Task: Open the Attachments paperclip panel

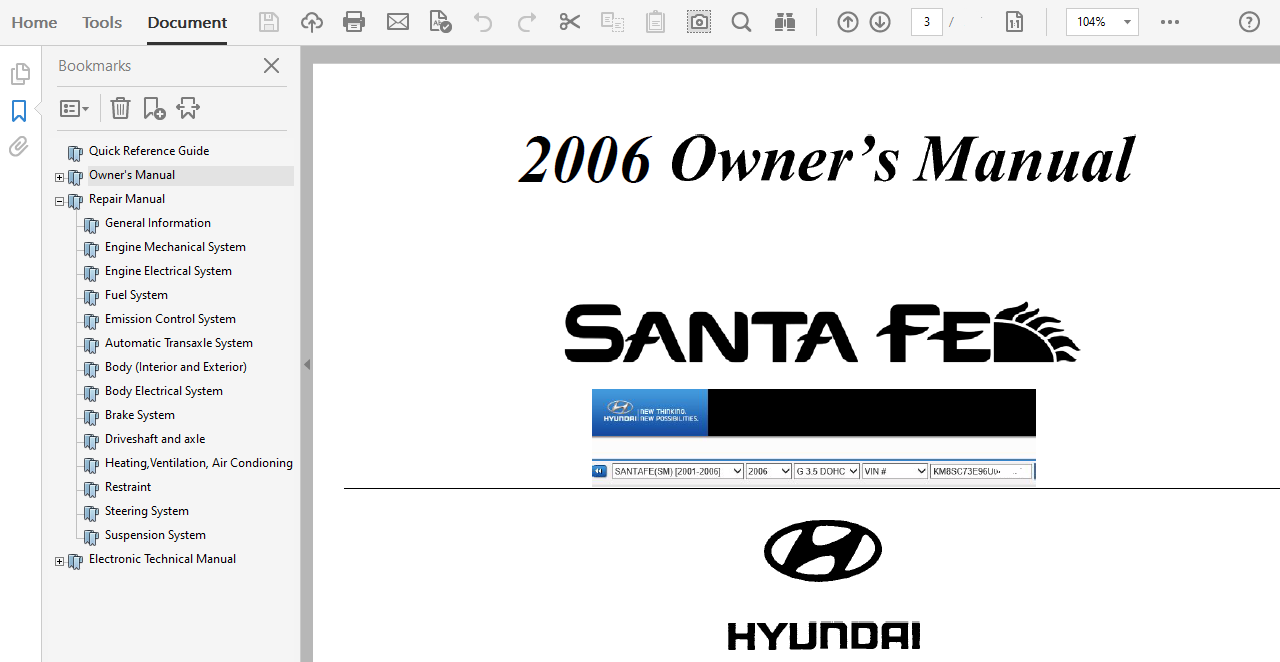Action: click(19, 147)
